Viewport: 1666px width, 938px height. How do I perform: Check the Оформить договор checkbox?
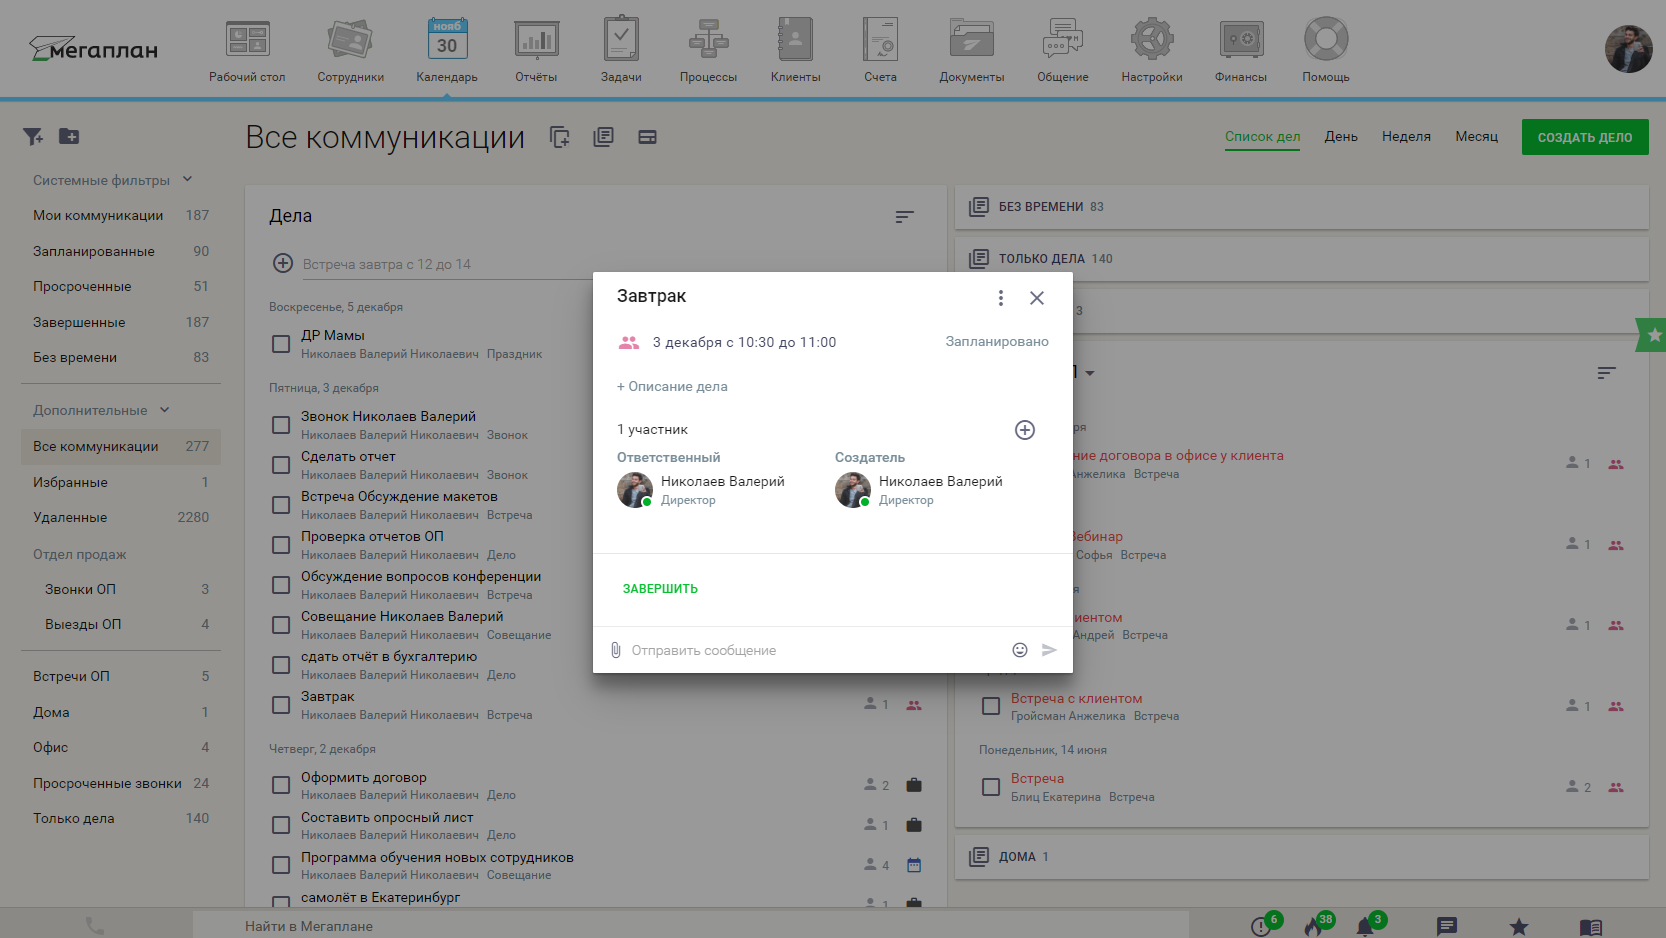pyautogui.click(x=281, y=786)
